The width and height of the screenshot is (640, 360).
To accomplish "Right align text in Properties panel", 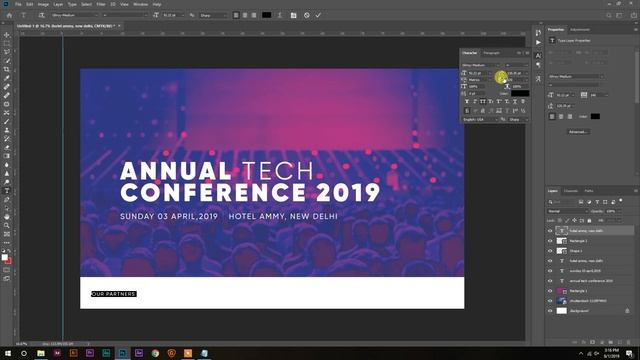I will [570, 117].
